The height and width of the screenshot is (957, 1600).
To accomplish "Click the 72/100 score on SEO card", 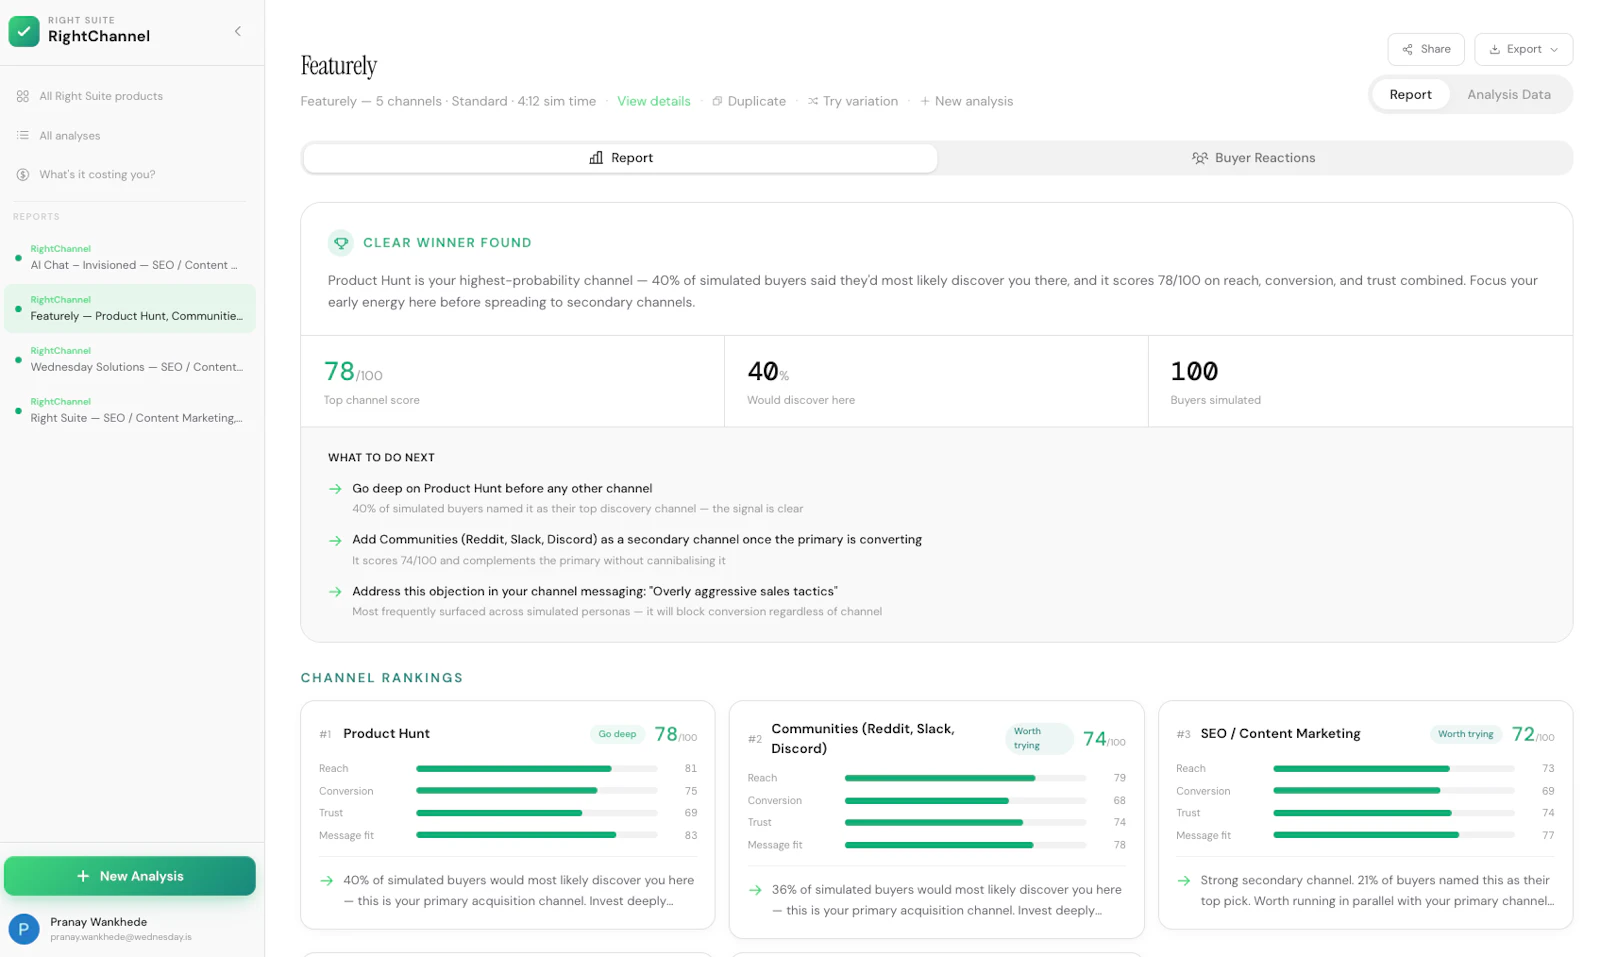I will point(1533,734).
